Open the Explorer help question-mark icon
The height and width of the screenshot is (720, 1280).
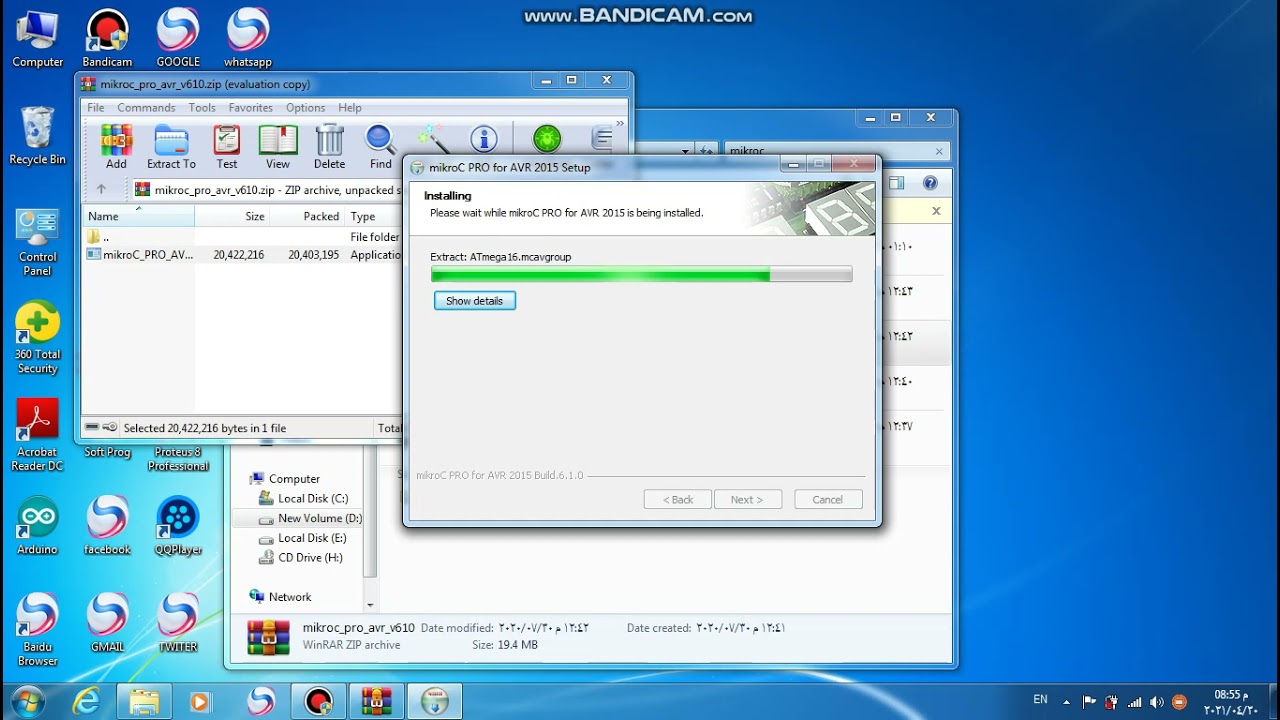(930, 183)
